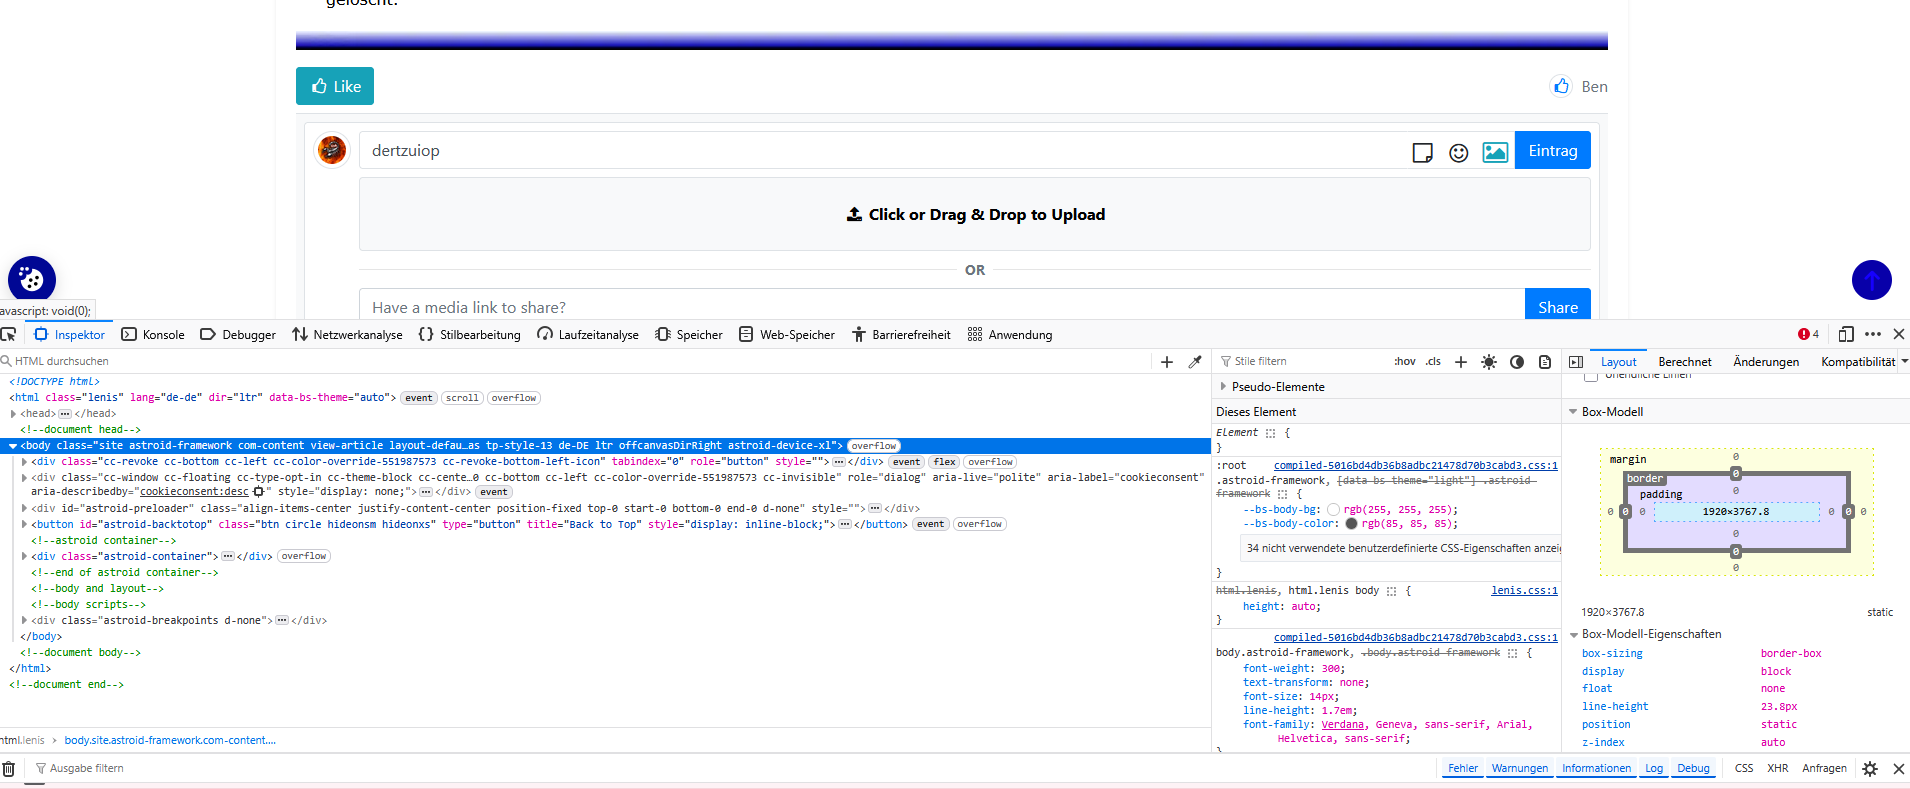Open the Berechnet sidebar tab
Viewport: 1910px width, 789px height.
tap(1684, 362)
